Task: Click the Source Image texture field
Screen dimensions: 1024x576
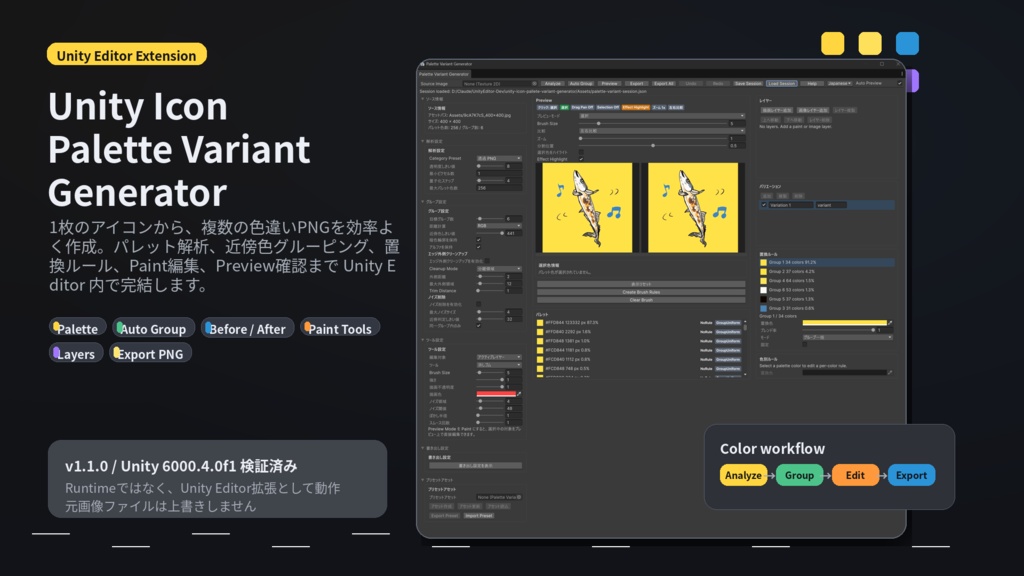Action: [499, 84]
